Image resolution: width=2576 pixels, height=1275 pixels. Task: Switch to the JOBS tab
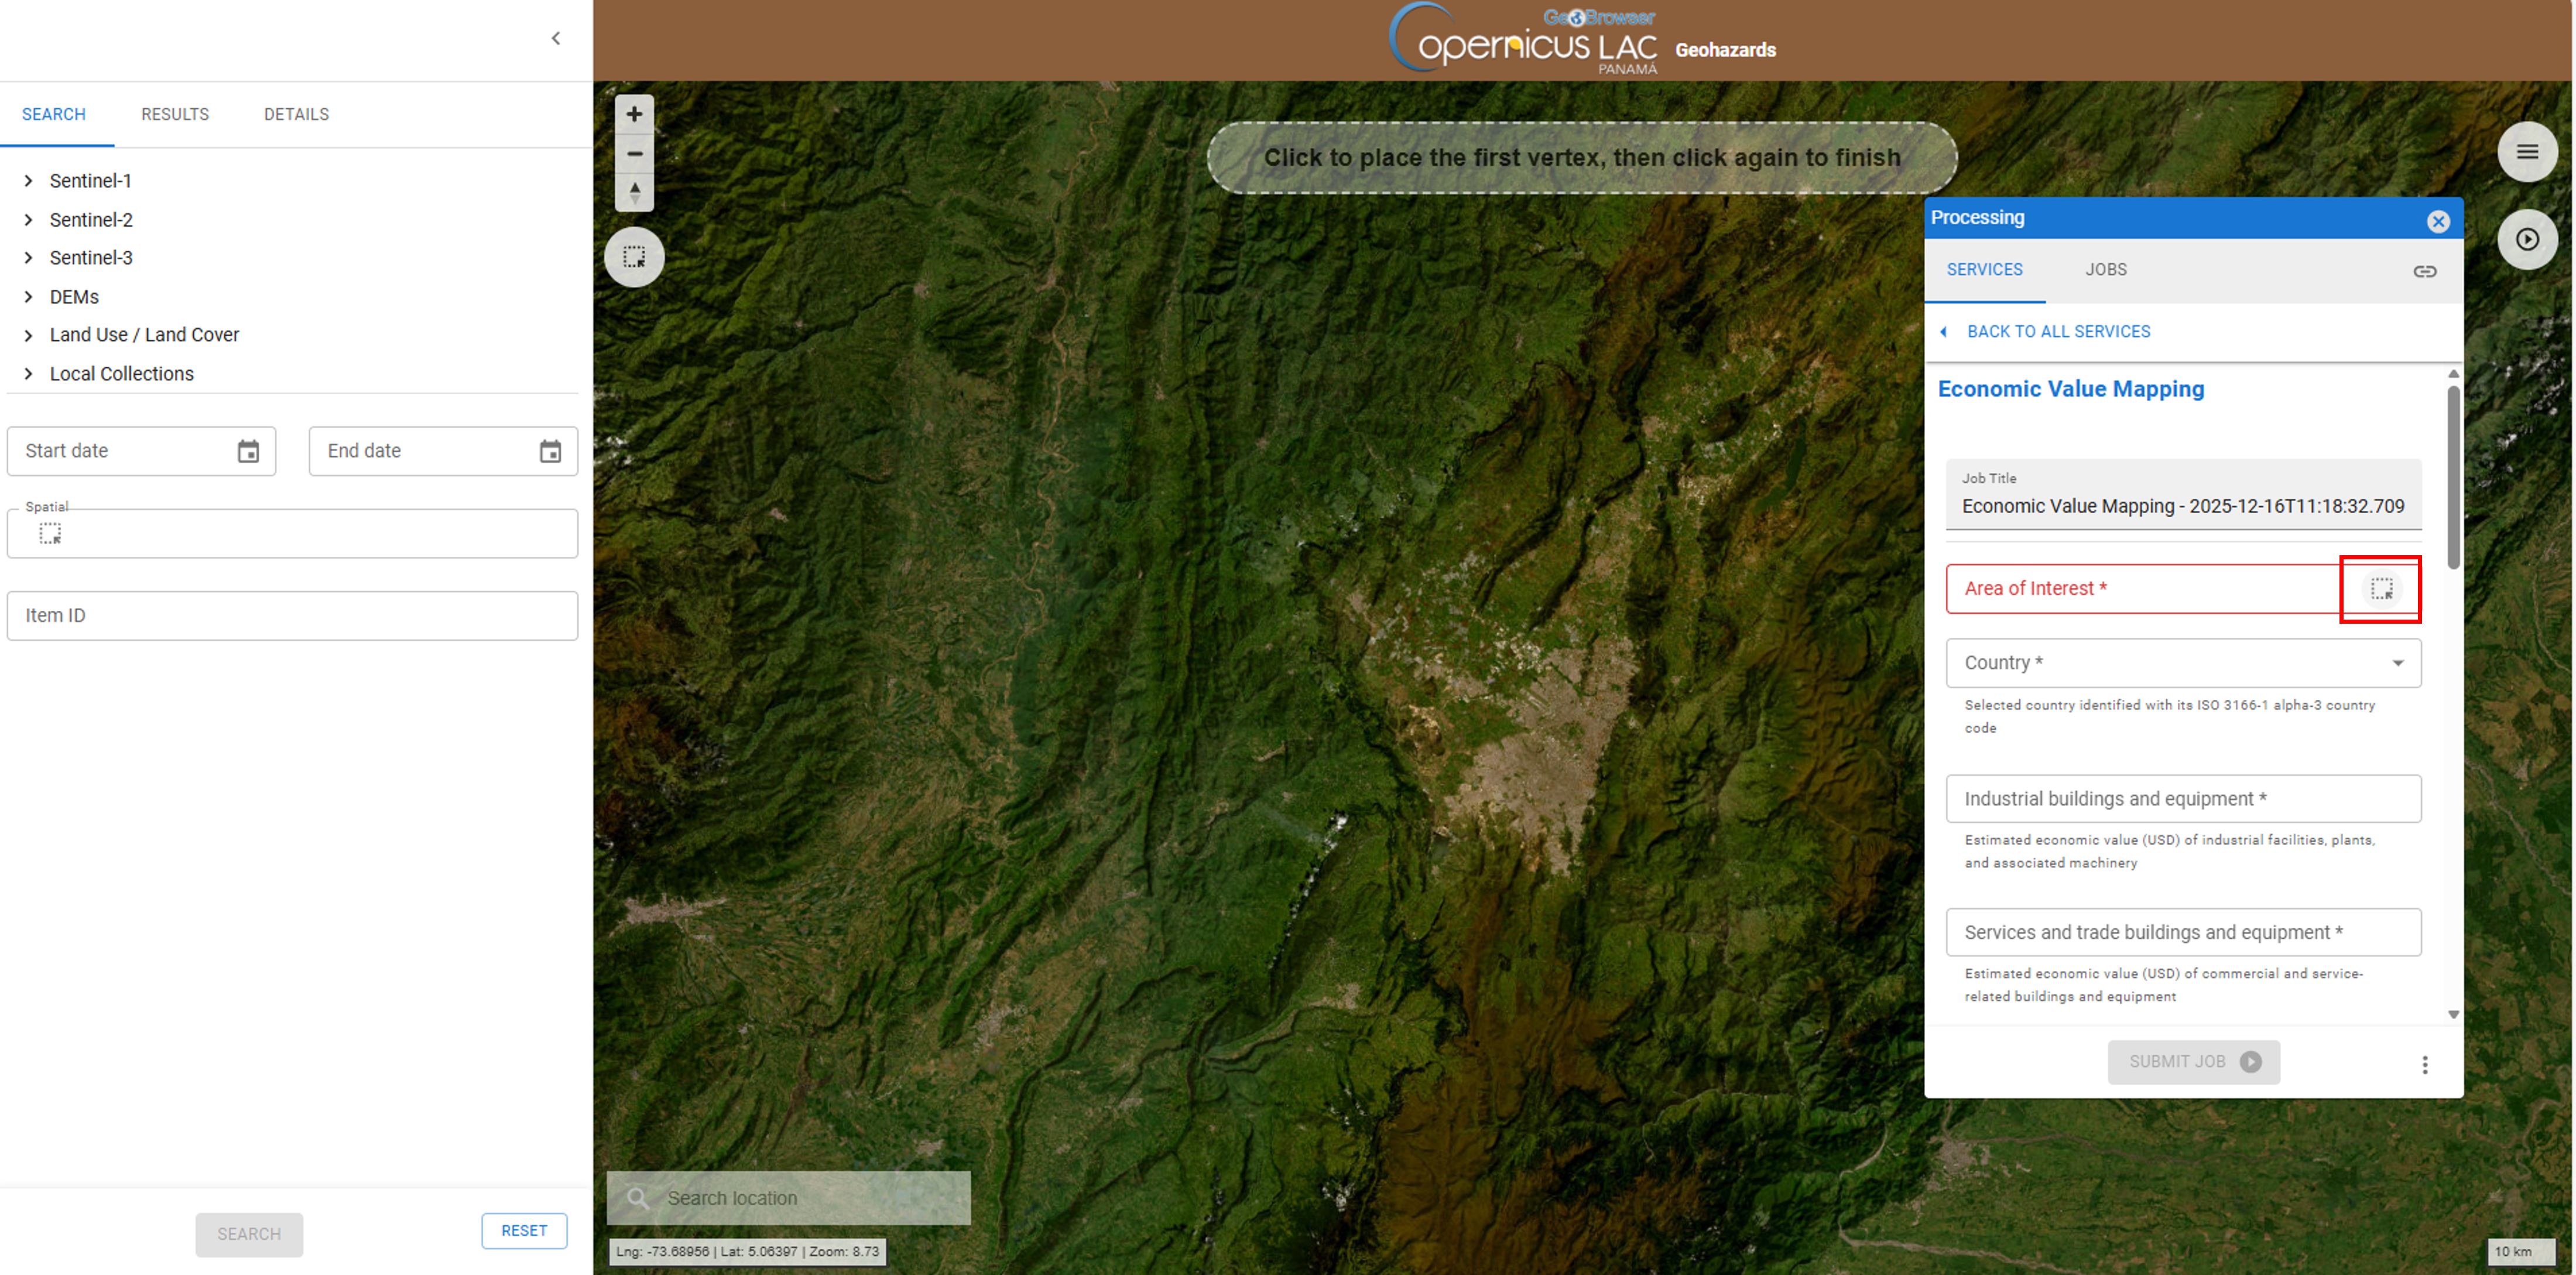pyautogui.click(x=2105, y=270)
